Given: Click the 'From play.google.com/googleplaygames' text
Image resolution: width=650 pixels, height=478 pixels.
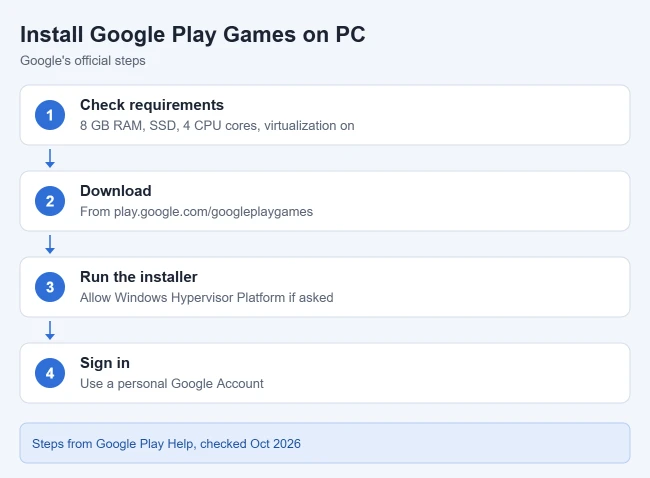Looking at the screenshot, I should (196, 211).
